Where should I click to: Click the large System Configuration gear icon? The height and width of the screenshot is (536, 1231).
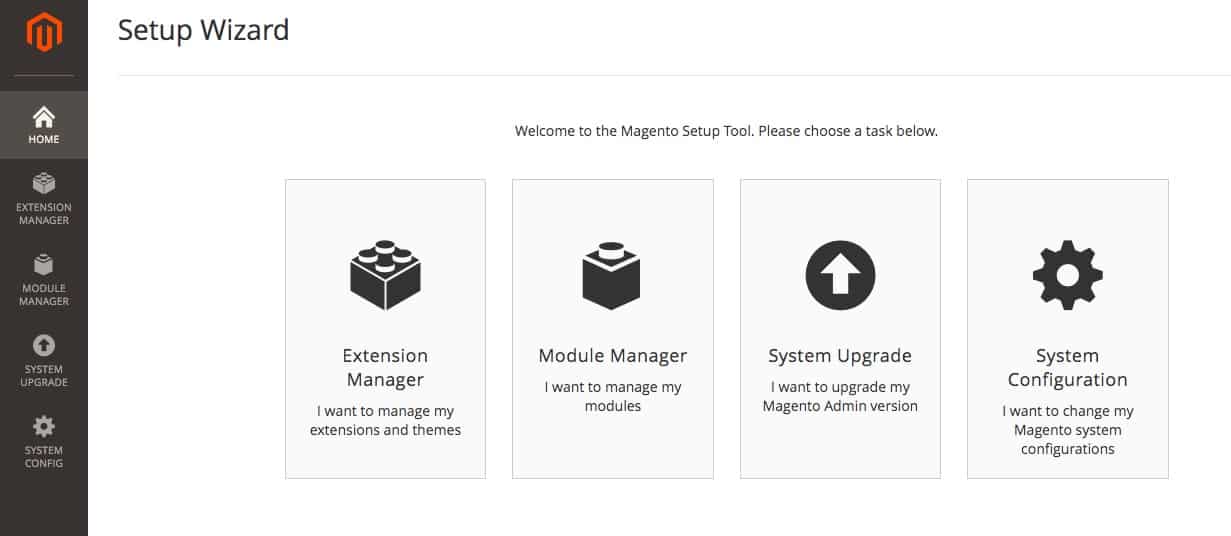[1067, 275]
